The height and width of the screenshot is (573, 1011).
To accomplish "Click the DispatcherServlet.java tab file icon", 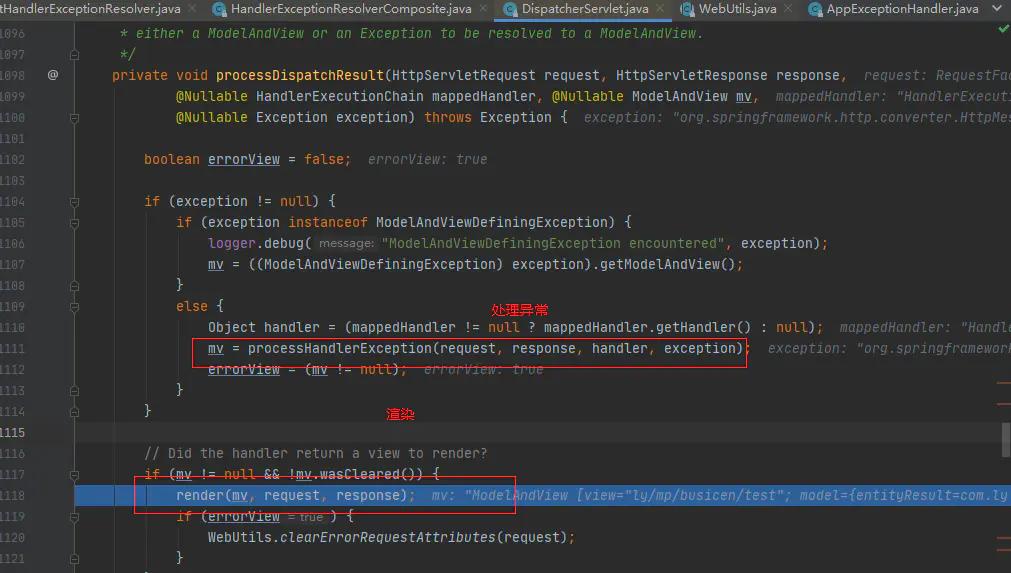I will [509, 9].
